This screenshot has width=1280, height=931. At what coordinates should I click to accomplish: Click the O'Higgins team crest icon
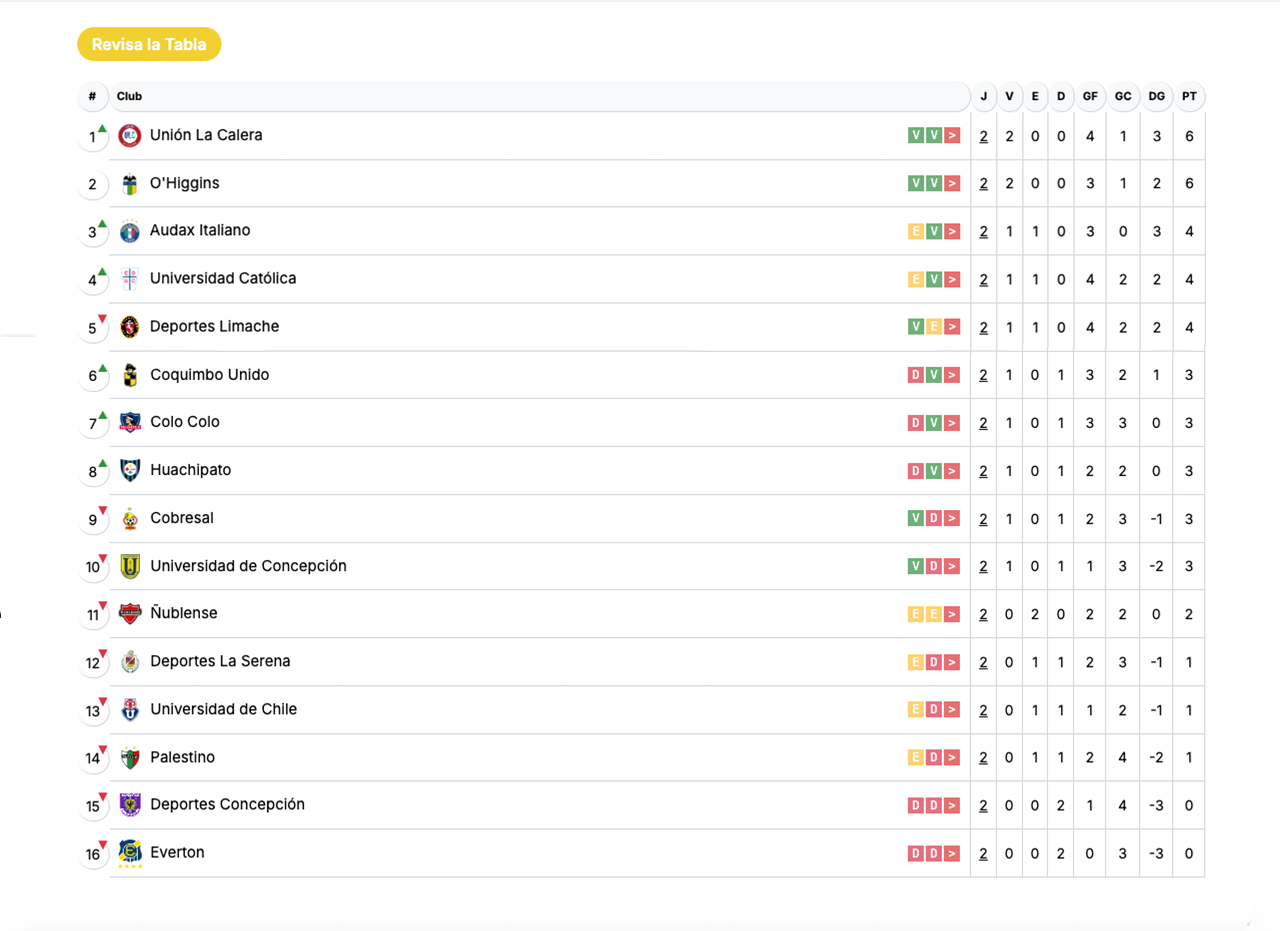point(130,184)
